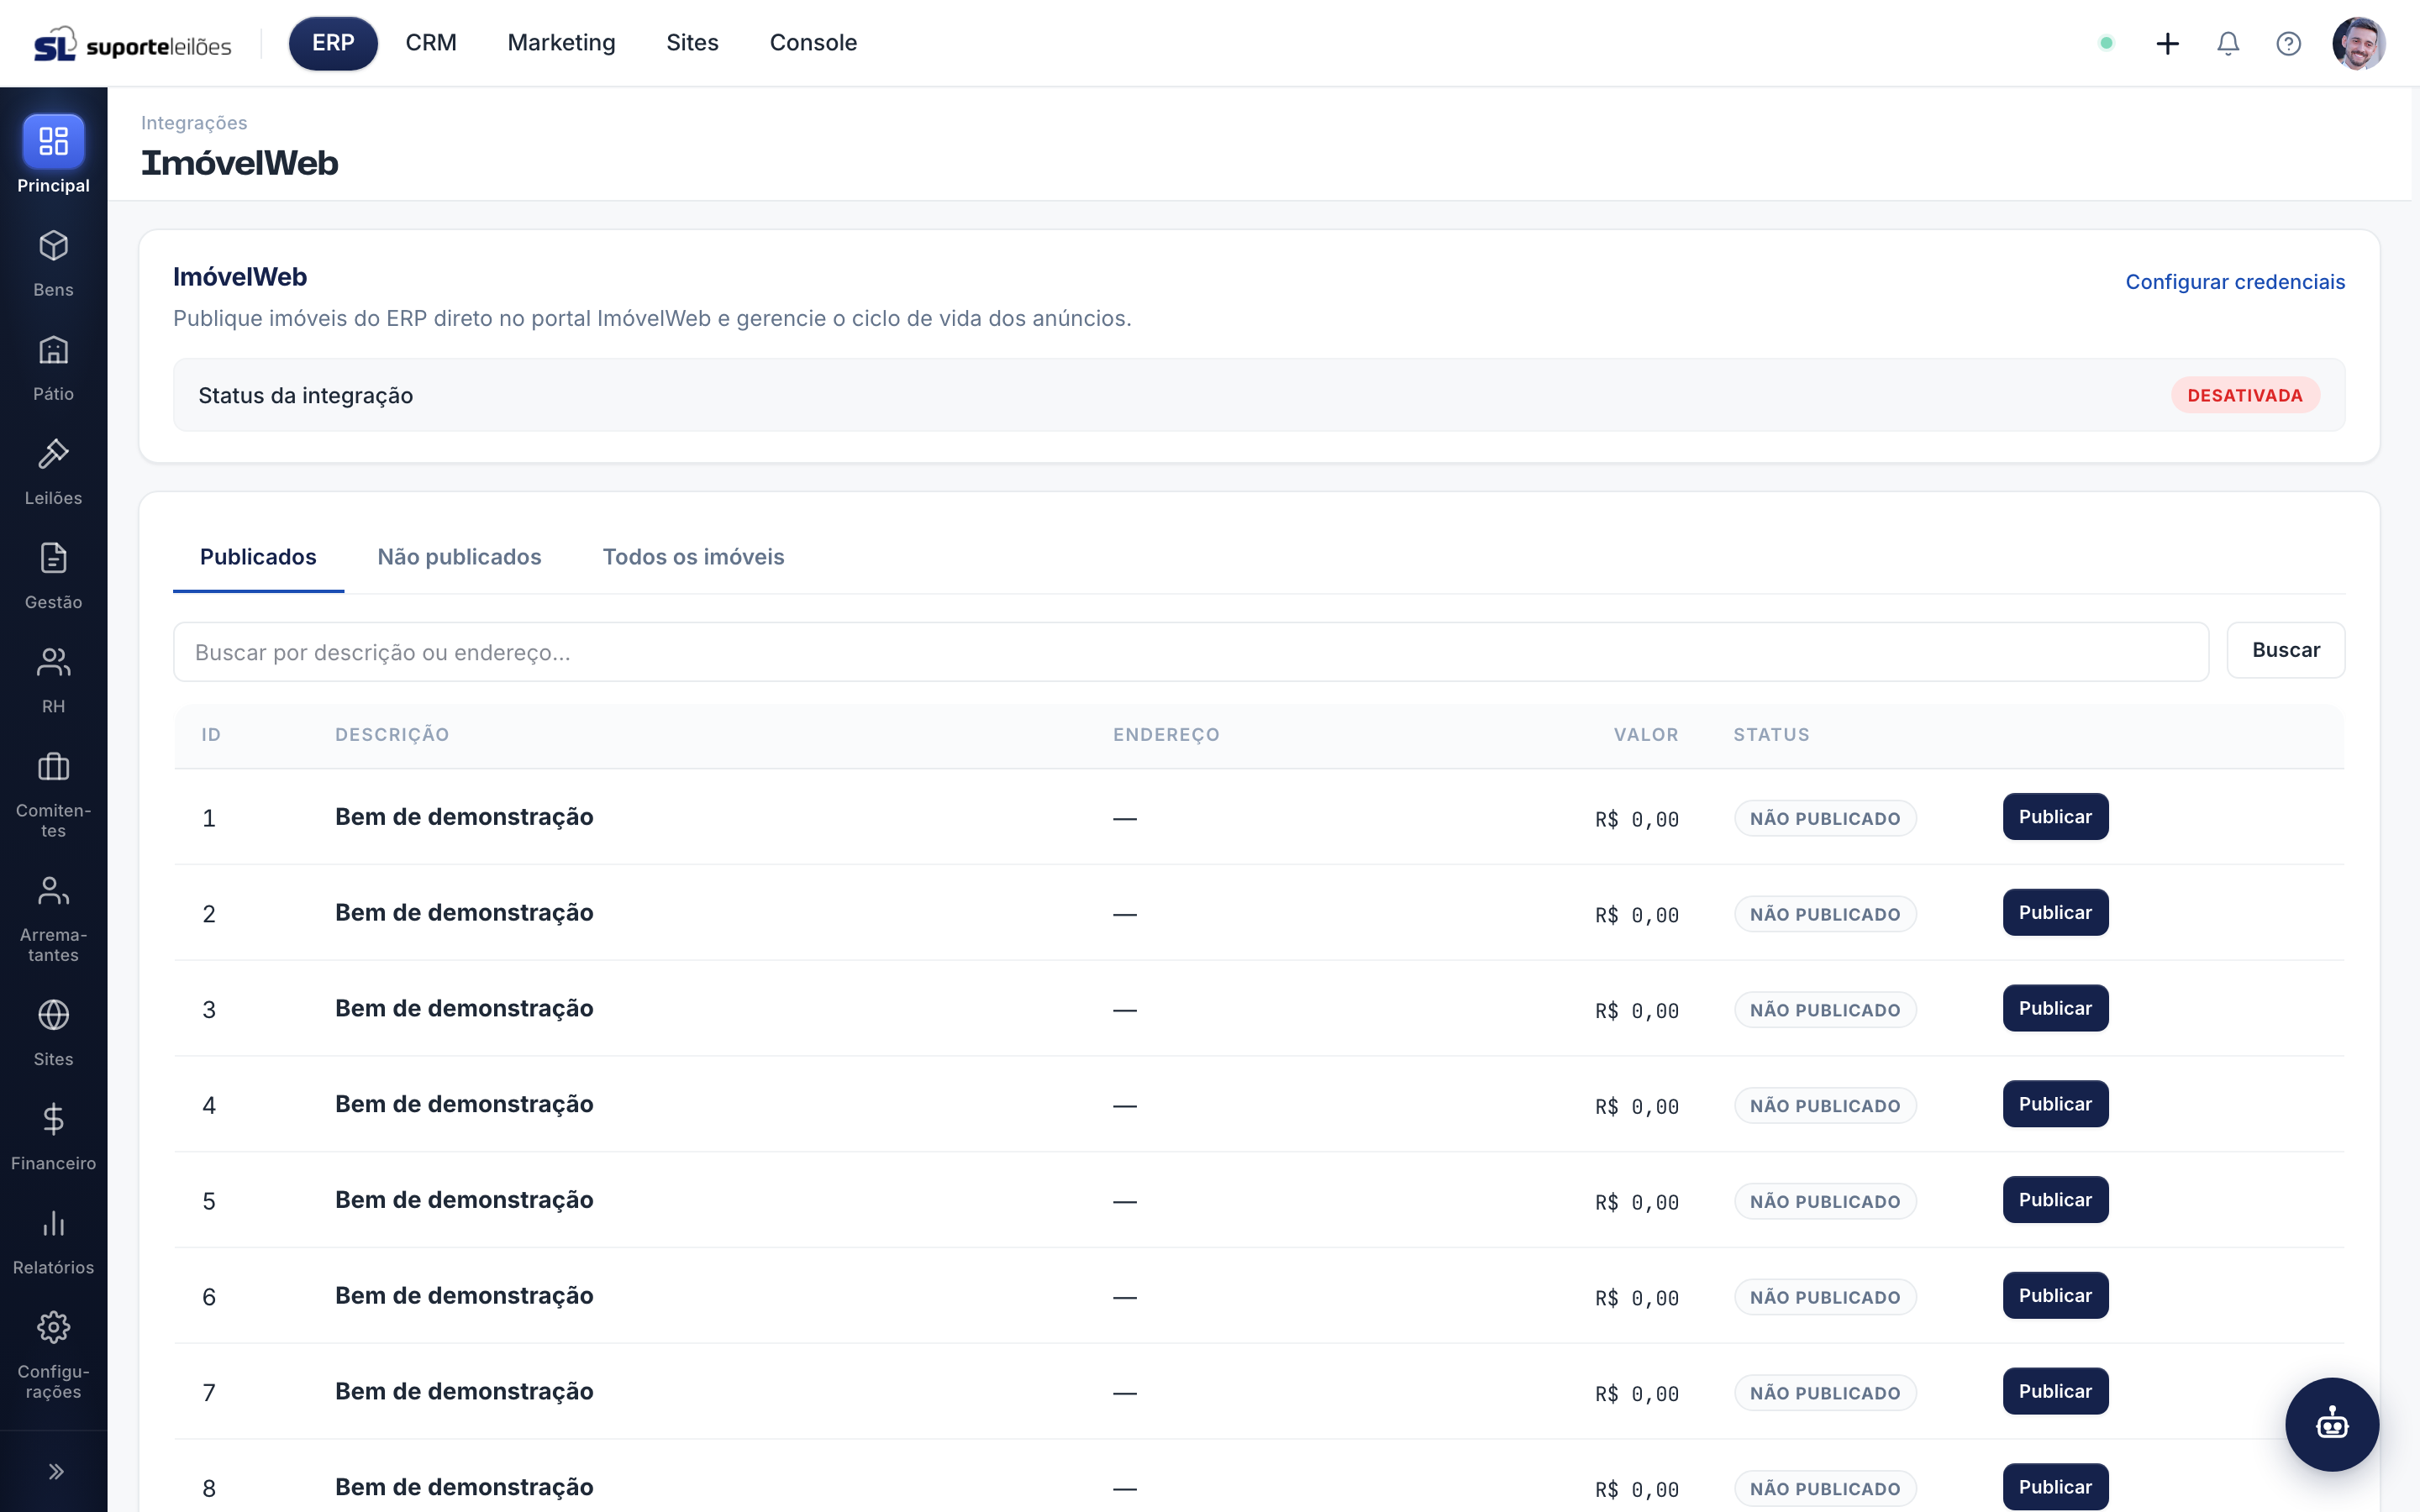
Task: Open the Sites globe icon in sidebar
Action: pyautogui.click(x=53, y=1015)
